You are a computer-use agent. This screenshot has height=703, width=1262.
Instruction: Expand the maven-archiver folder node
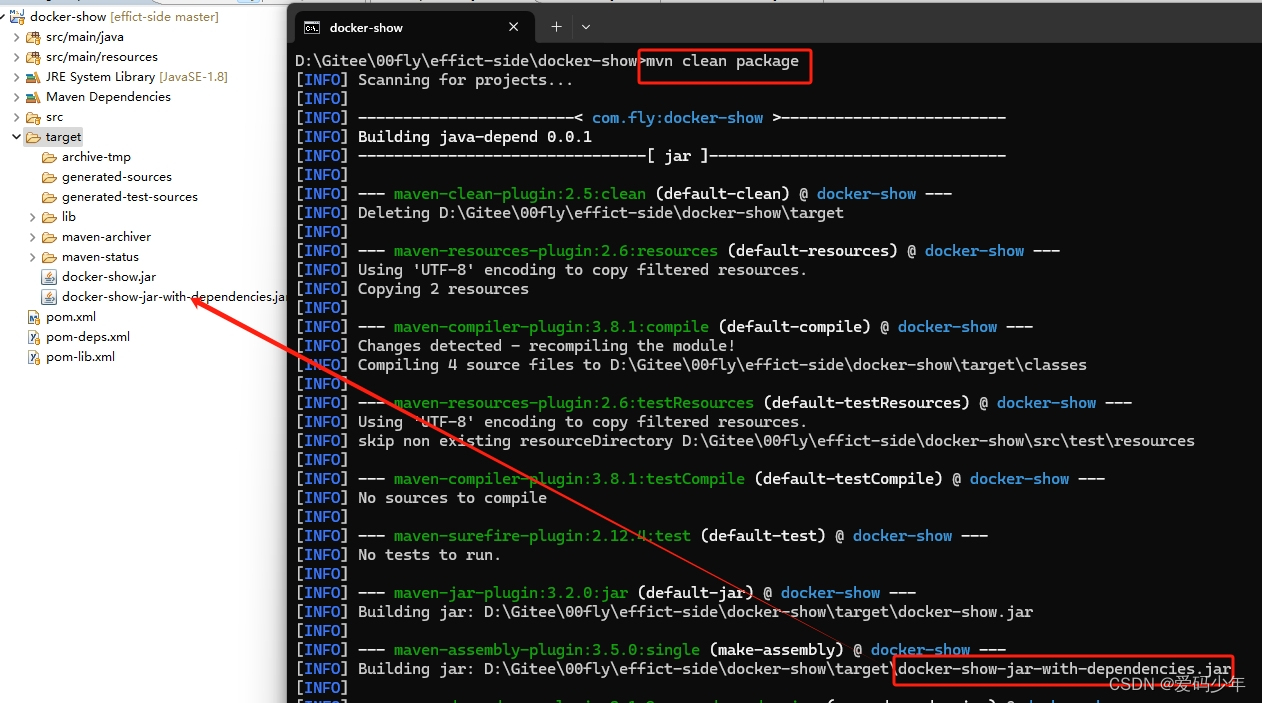pyautogui.click(x=33, y=237)
